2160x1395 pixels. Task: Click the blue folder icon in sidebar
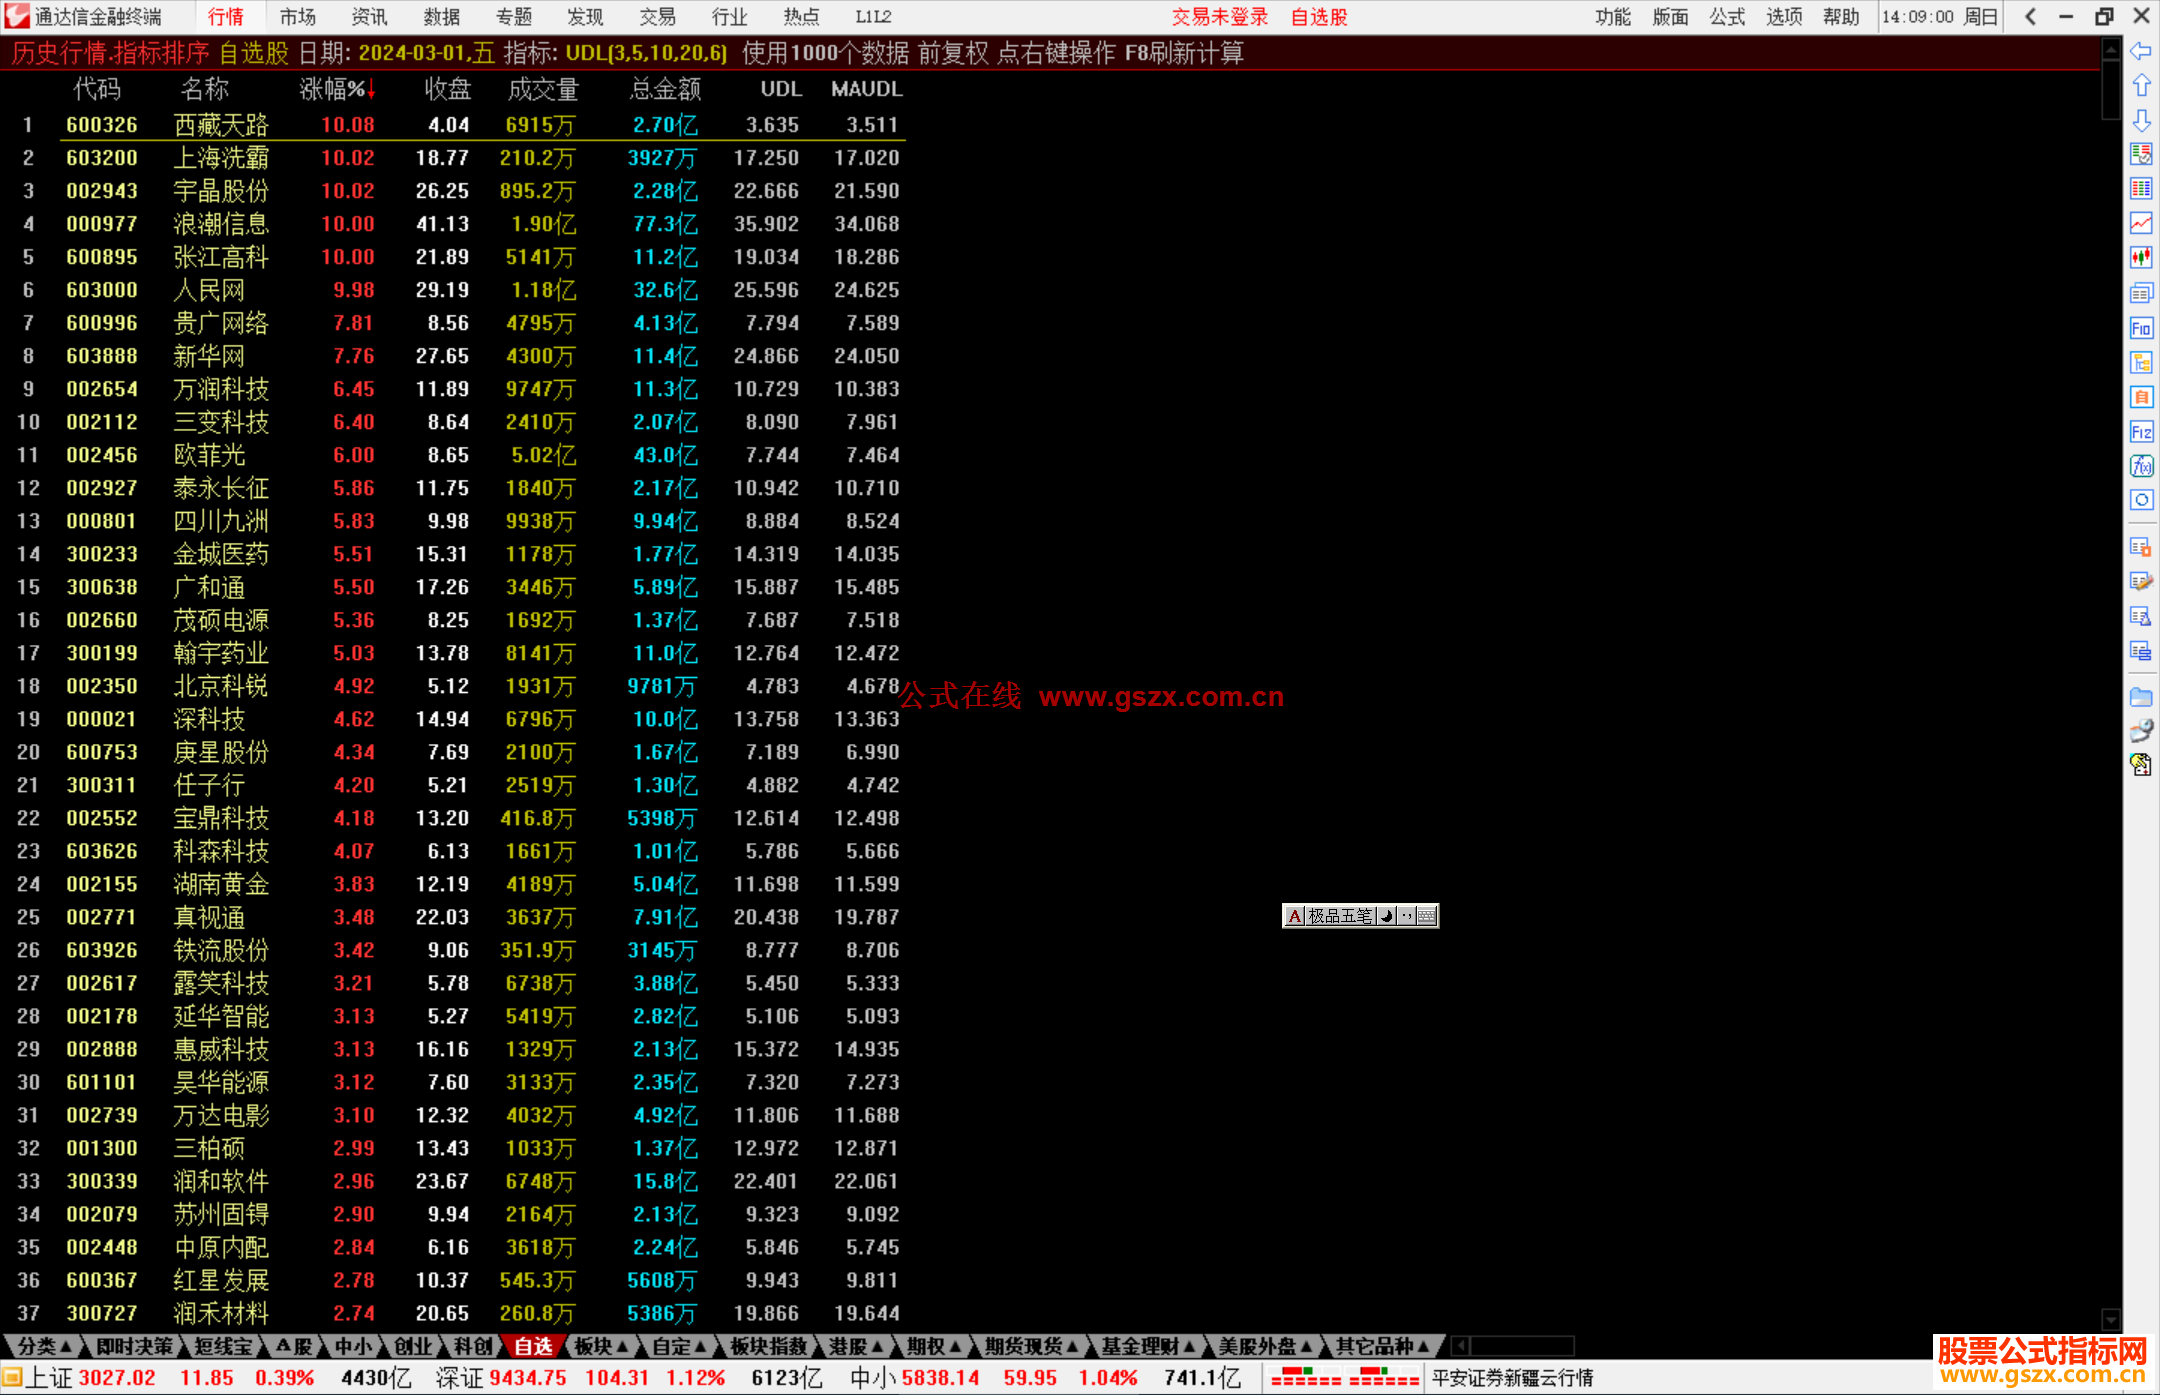coord(2141,697)
